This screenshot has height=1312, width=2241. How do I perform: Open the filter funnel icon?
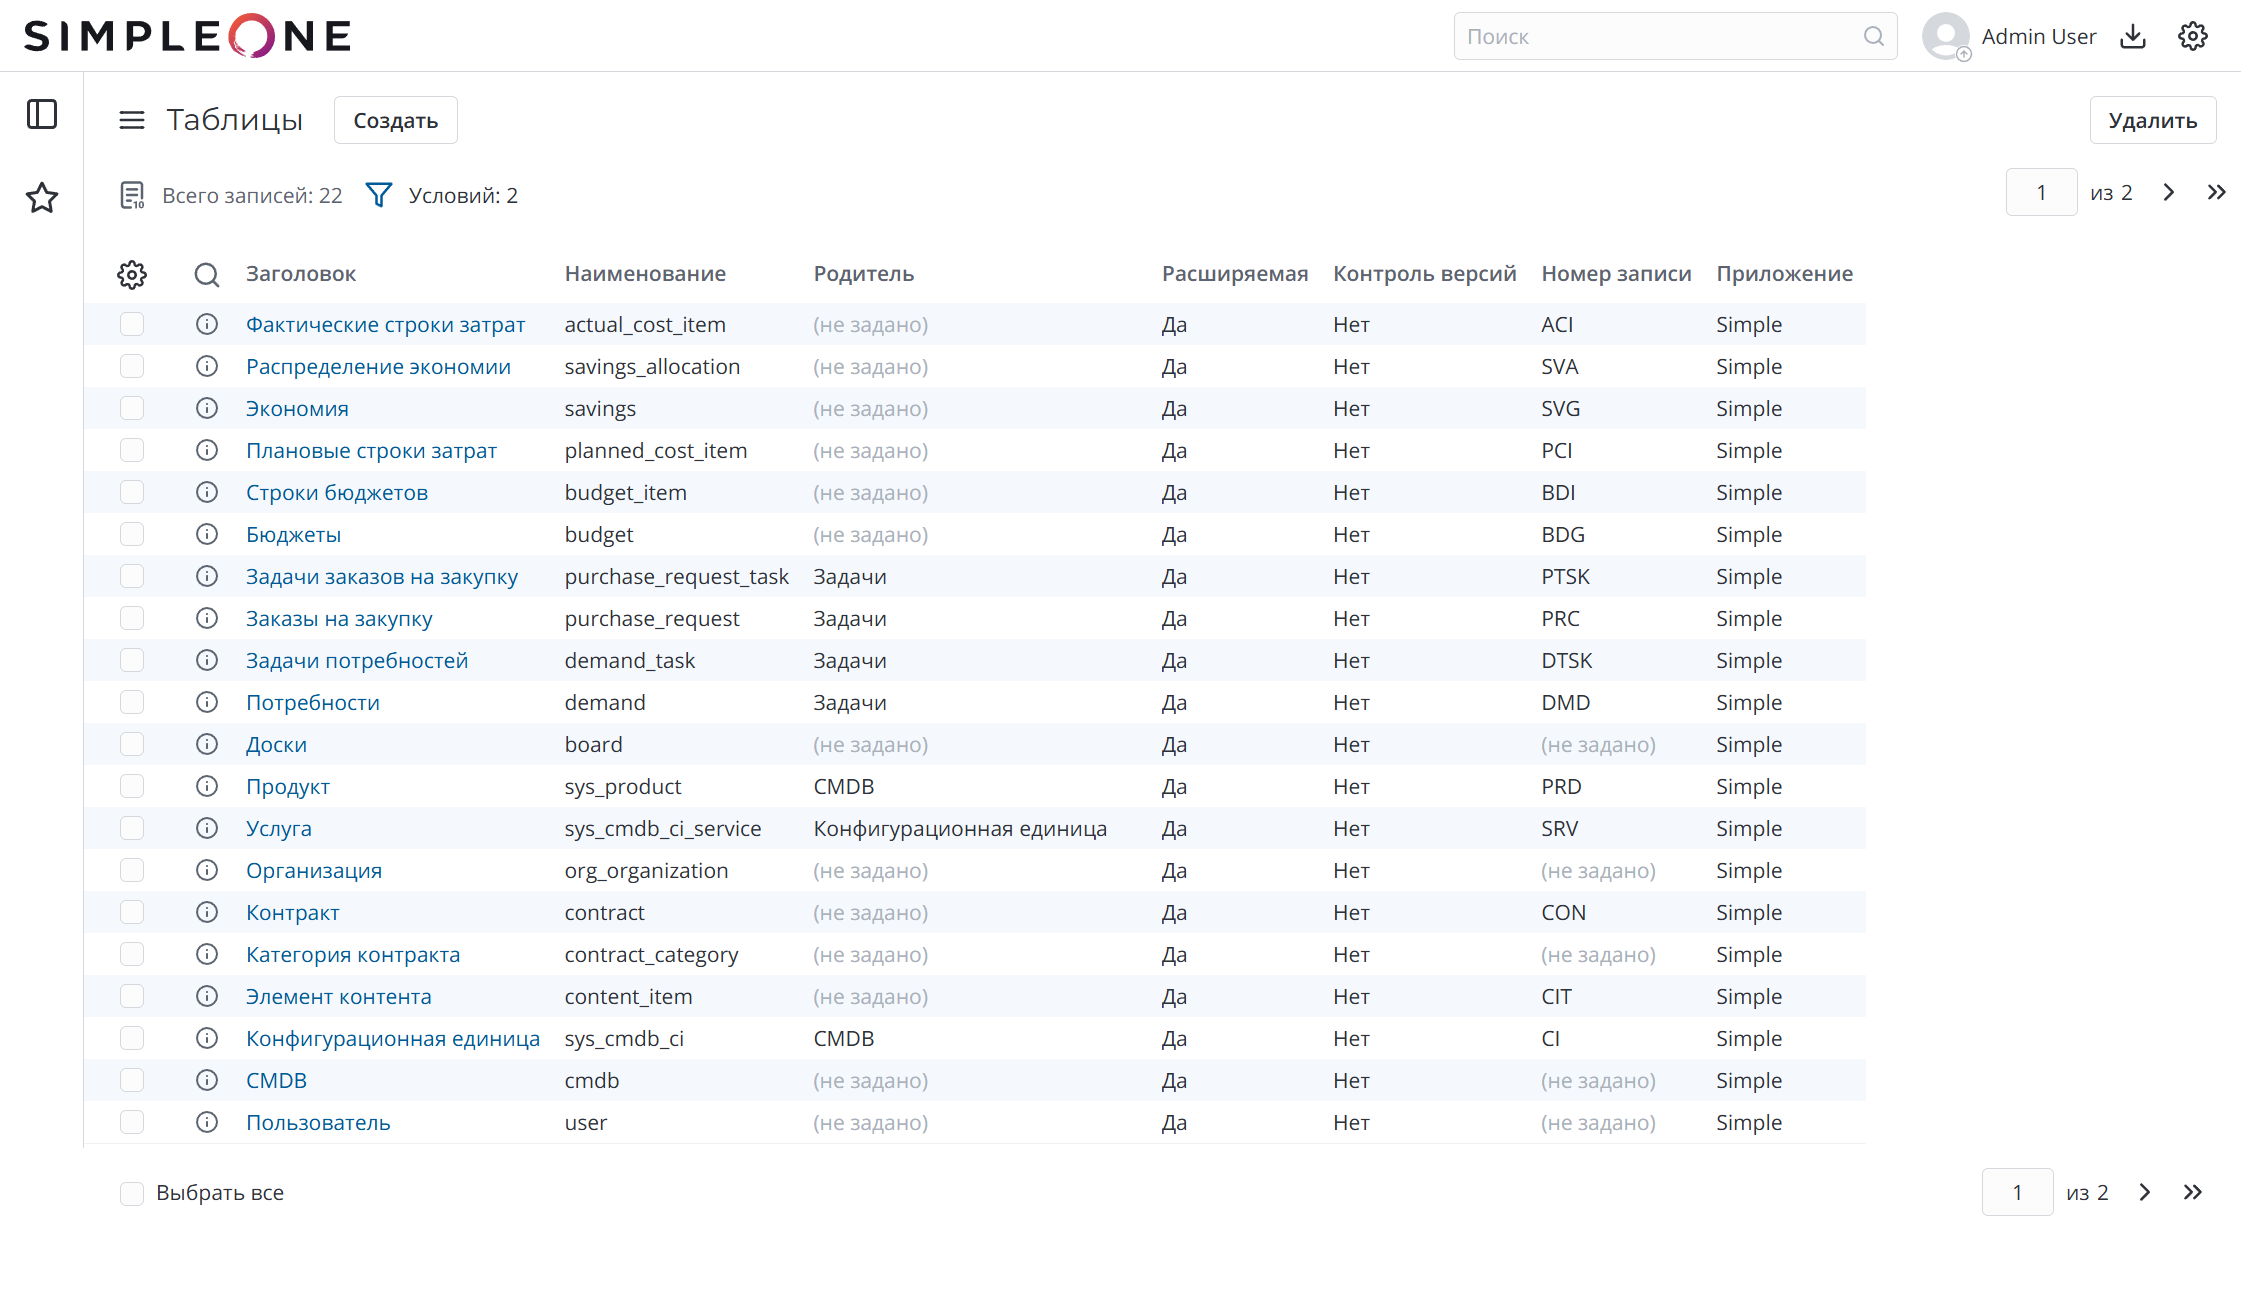(x=379, y=195)
